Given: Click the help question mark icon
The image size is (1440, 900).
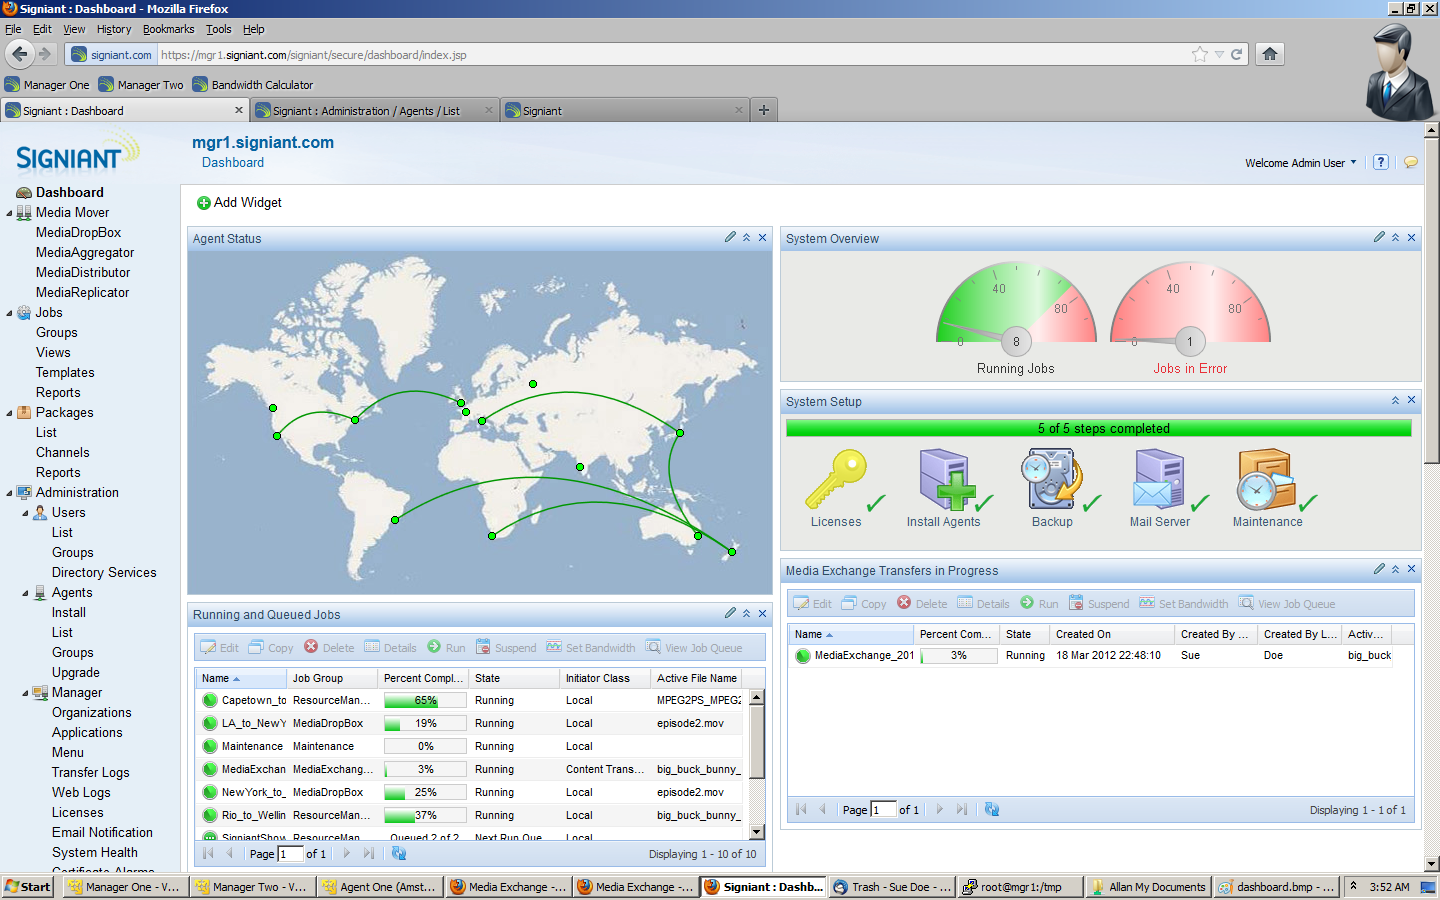Looking at the screenshot, I should [x=1381, y=162].
